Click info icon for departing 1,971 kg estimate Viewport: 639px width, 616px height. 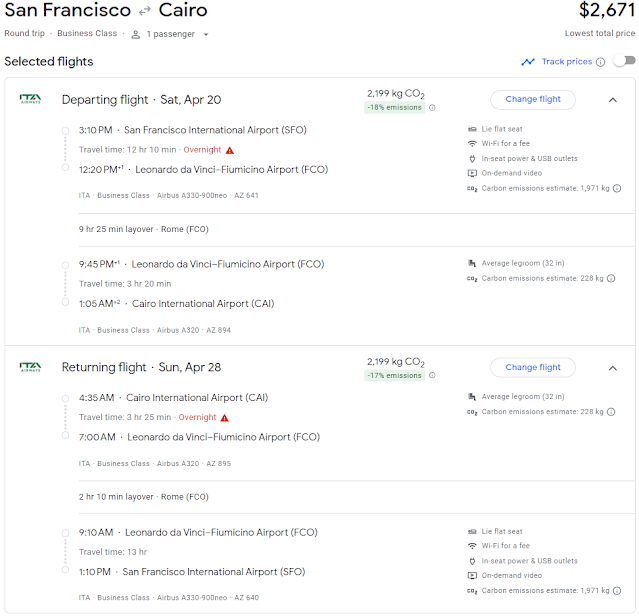coord(617,188)
